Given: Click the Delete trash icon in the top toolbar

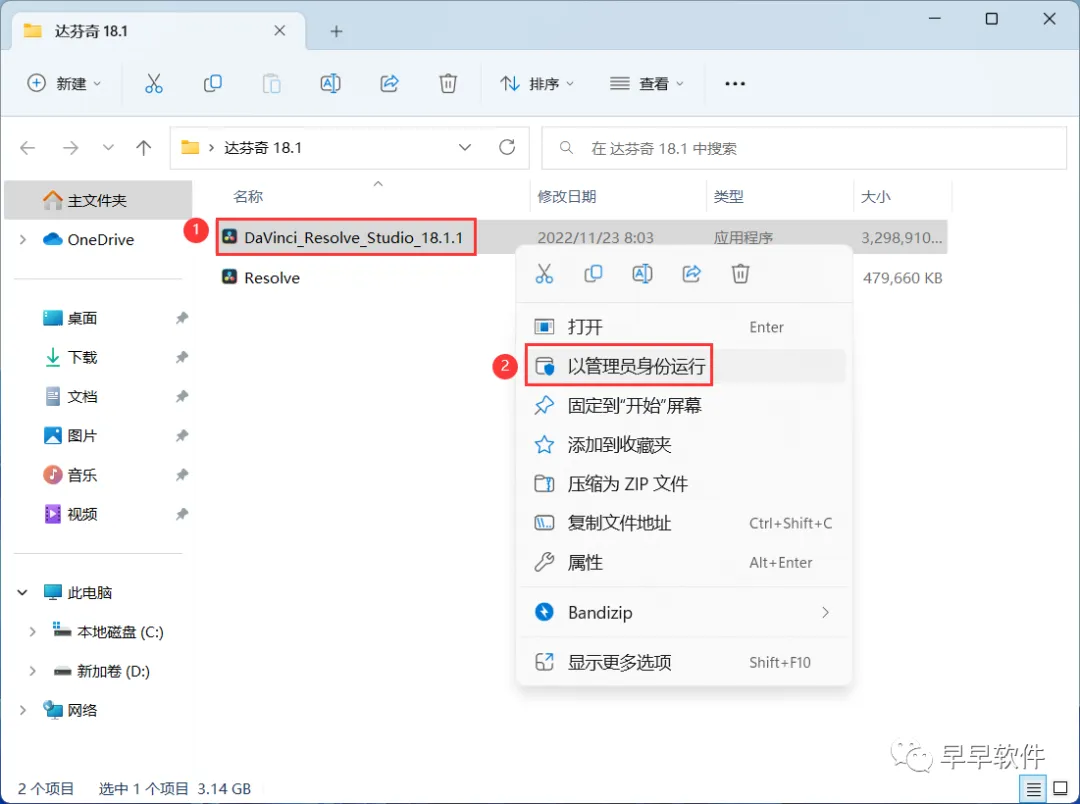Looking at the screenshot, I should pyautogui.click(x=448, y=83).
